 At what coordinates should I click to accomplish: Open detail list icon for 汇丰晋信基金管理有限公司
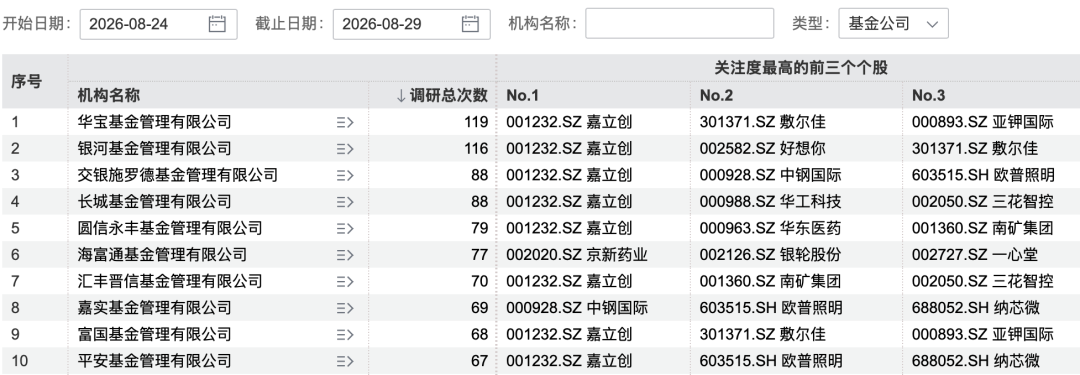pos(345,282)
